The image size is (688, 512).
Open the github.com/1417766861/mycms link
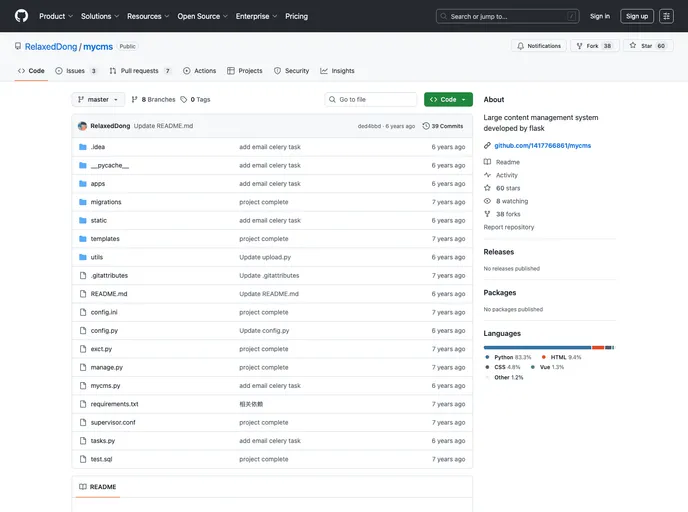[542, 146]
